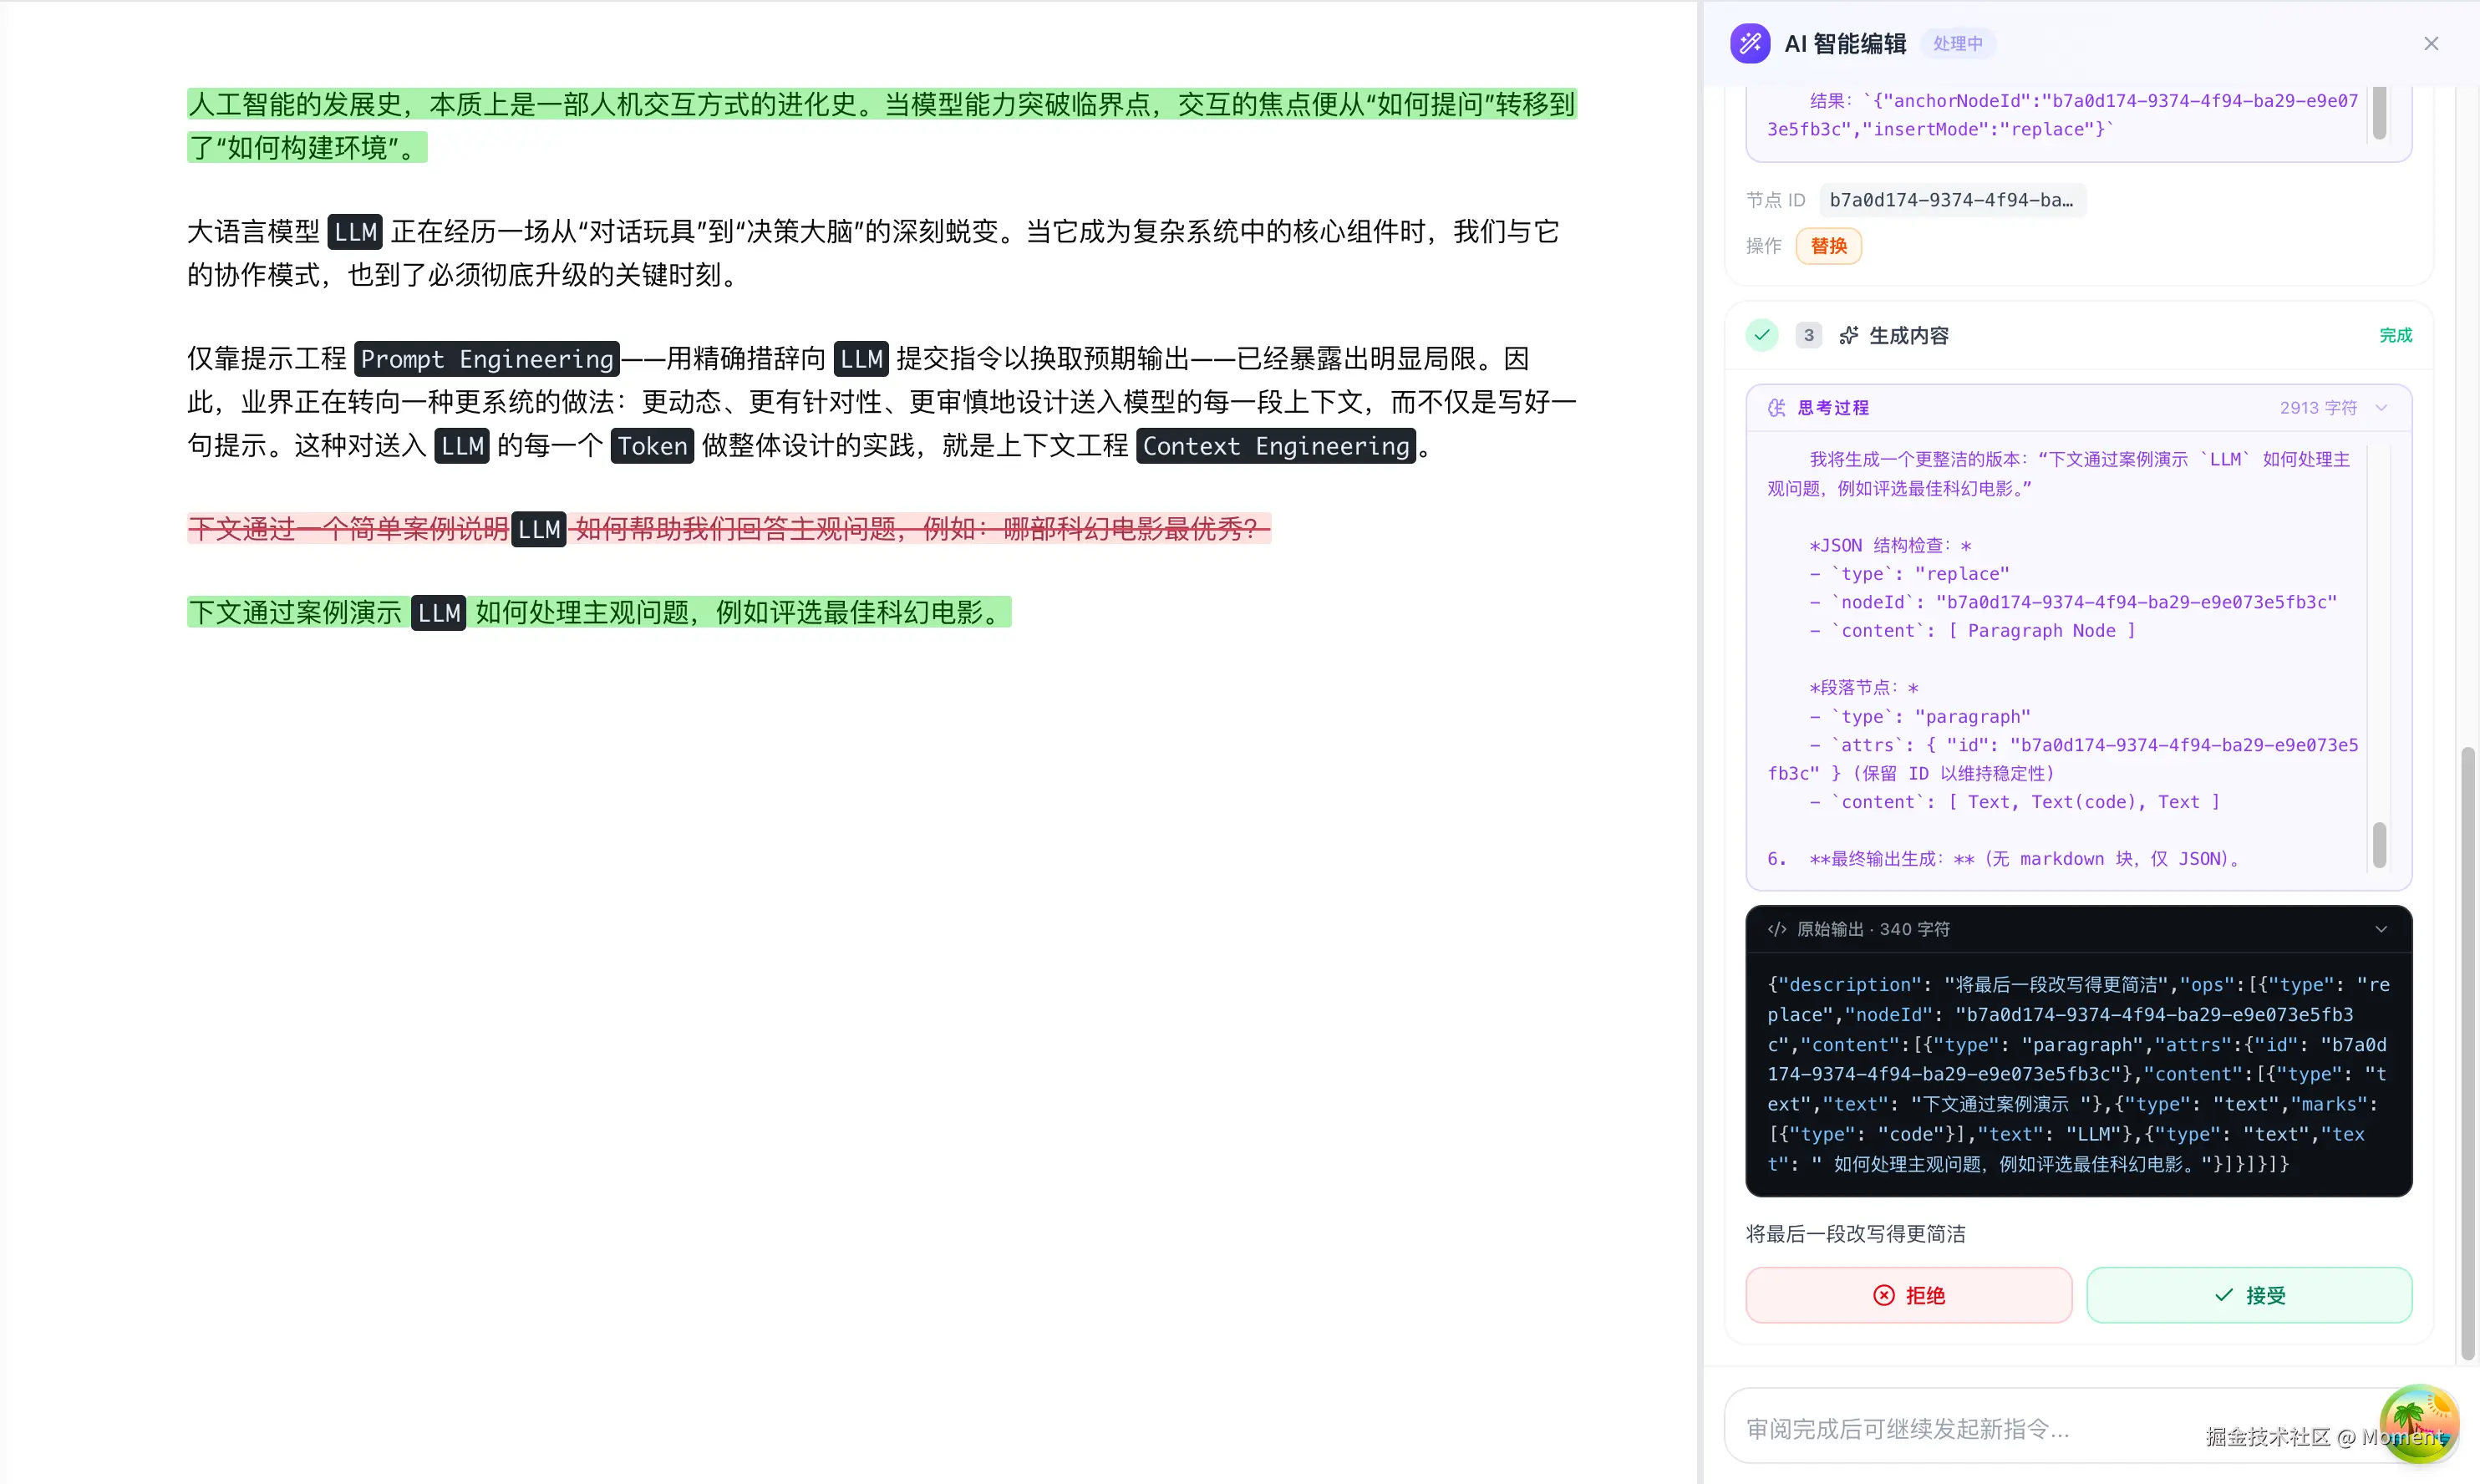Click the 接受 accept button
Viewport: 2480px width, 1484px height.
(x=2249, y=1295)
